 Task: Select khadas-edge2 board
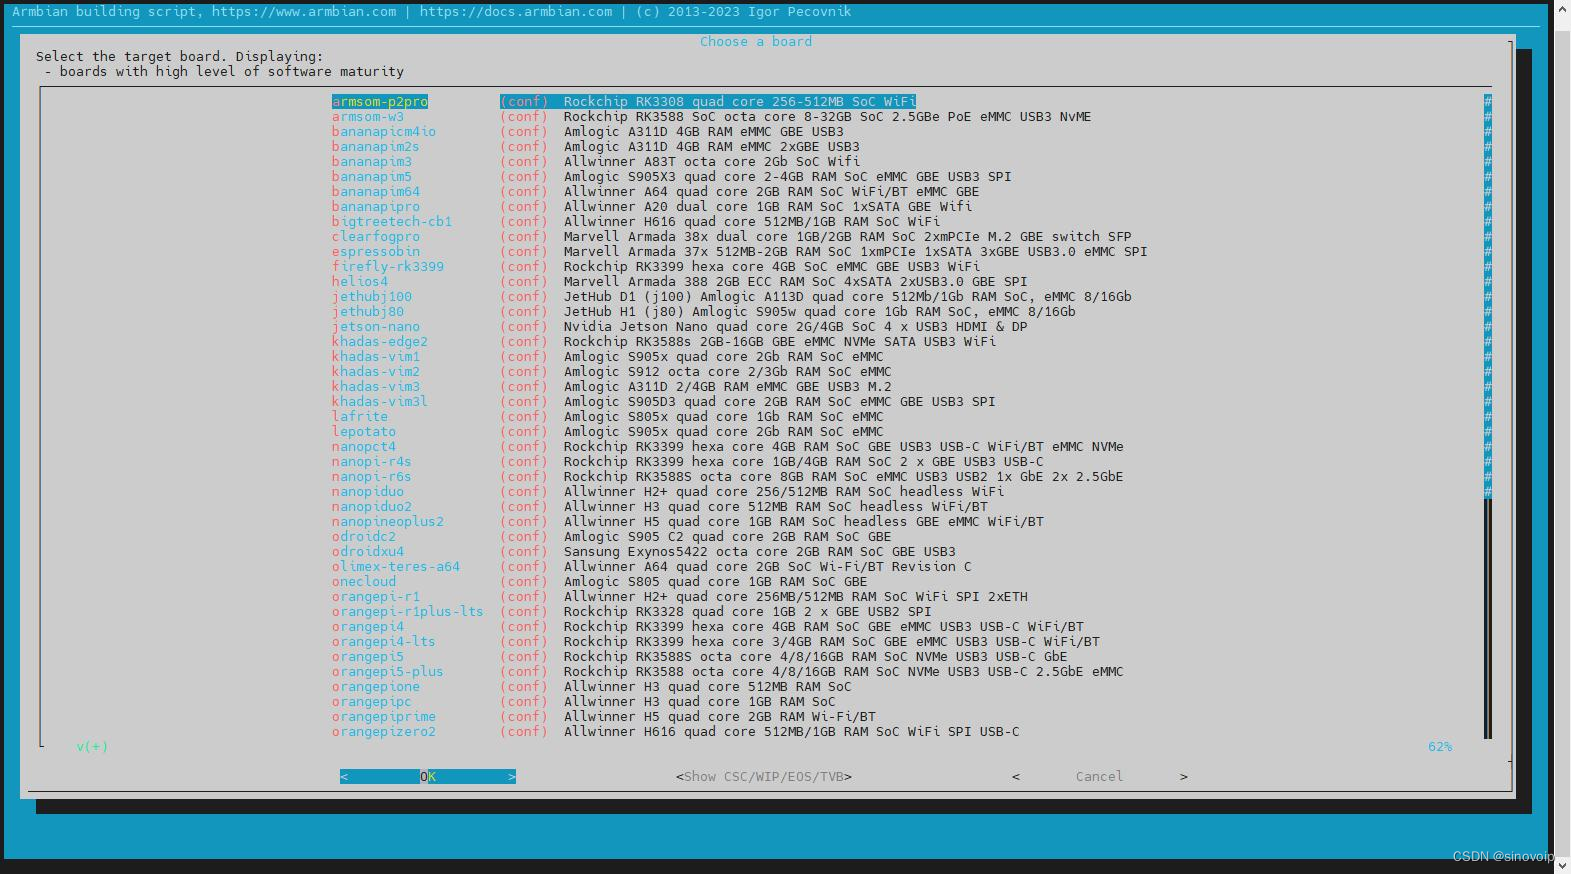[x=664, y=341]
